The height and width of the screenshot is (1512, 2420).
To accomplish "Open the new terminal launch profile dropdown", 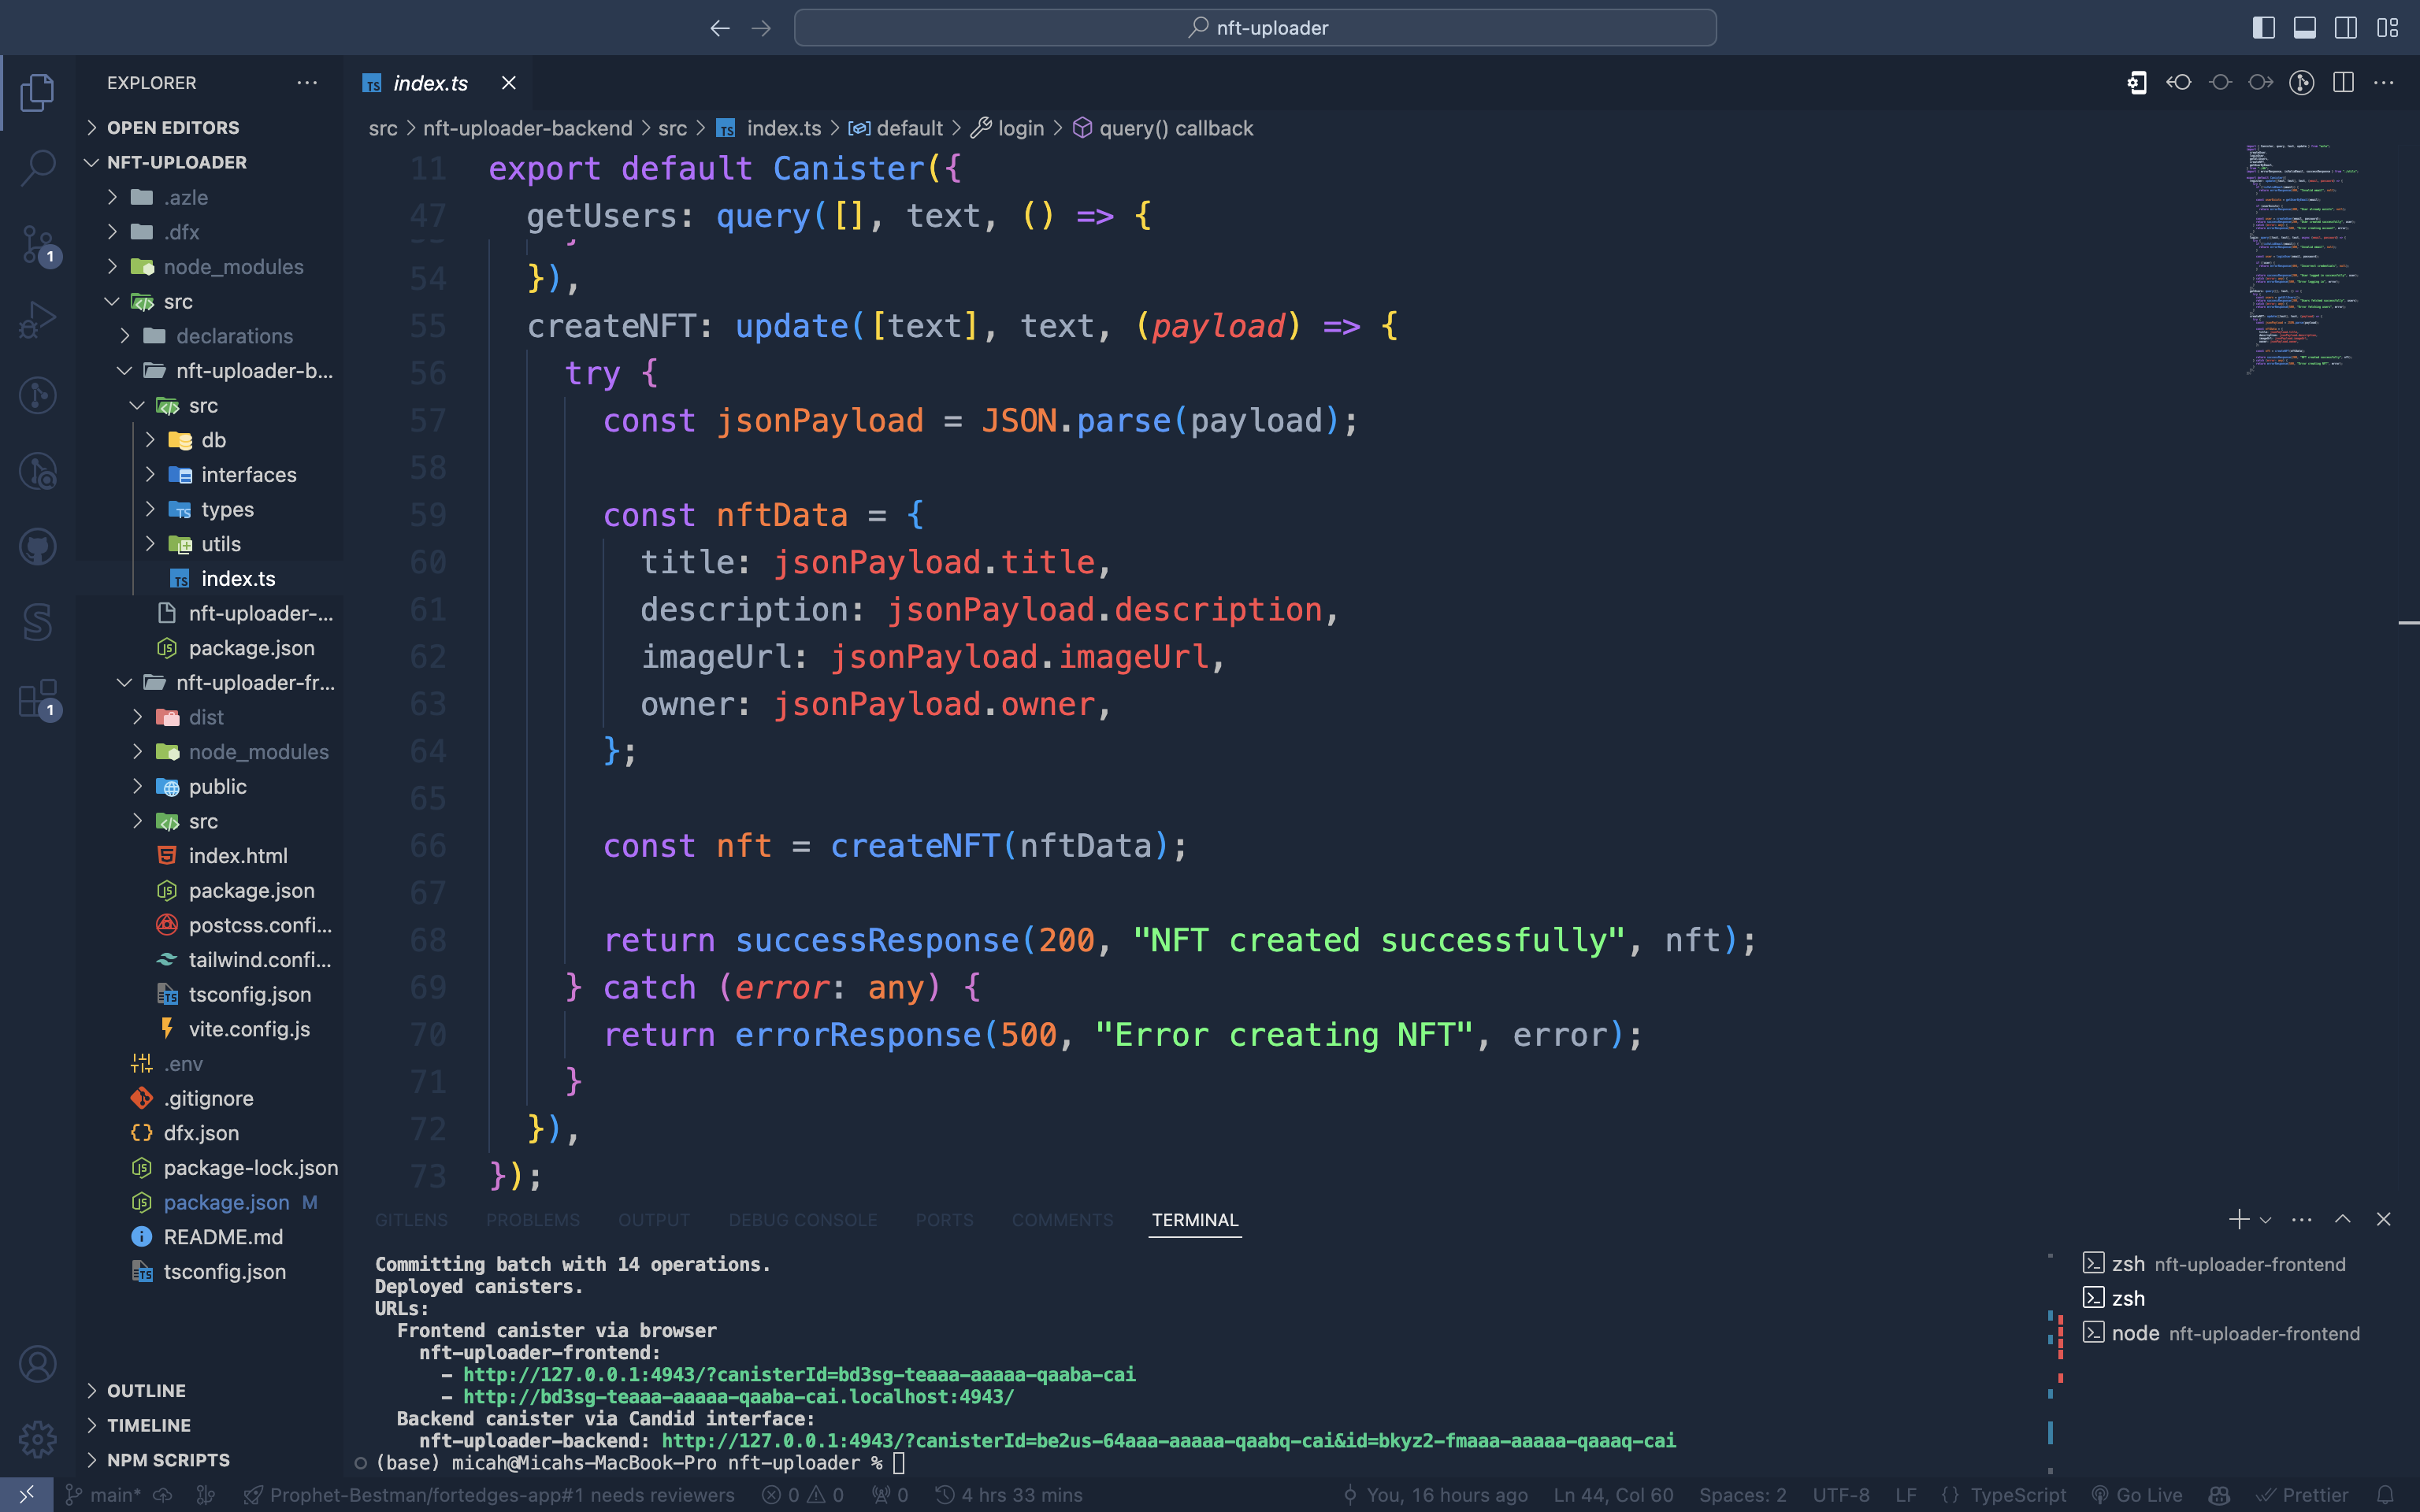I will [x=2266, y=1220].
